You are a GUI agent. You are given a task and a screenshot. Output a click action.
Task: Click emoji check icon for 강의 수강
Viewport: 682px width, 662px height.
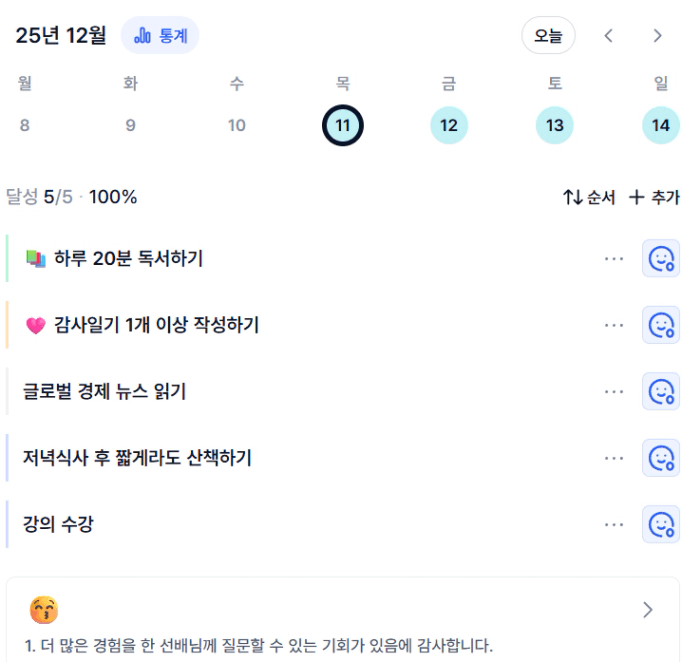[660, 524]
